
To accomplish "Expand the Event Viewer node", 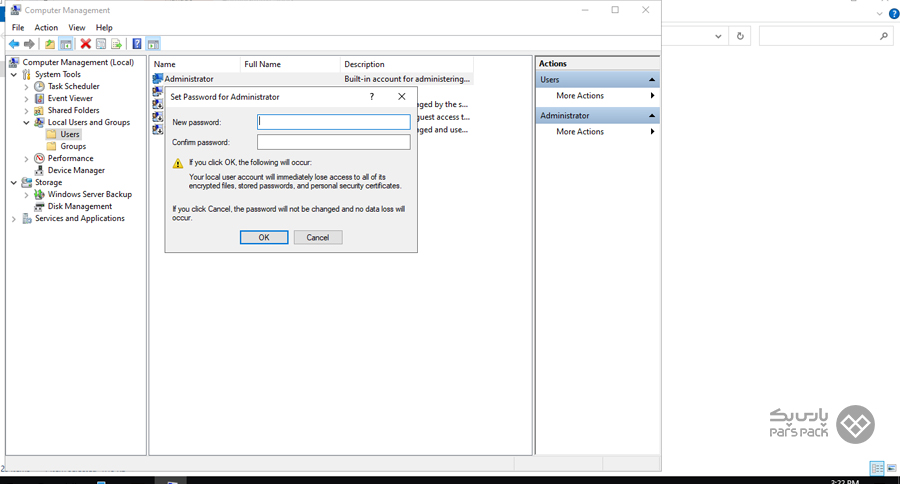I will tap(26, 99).
